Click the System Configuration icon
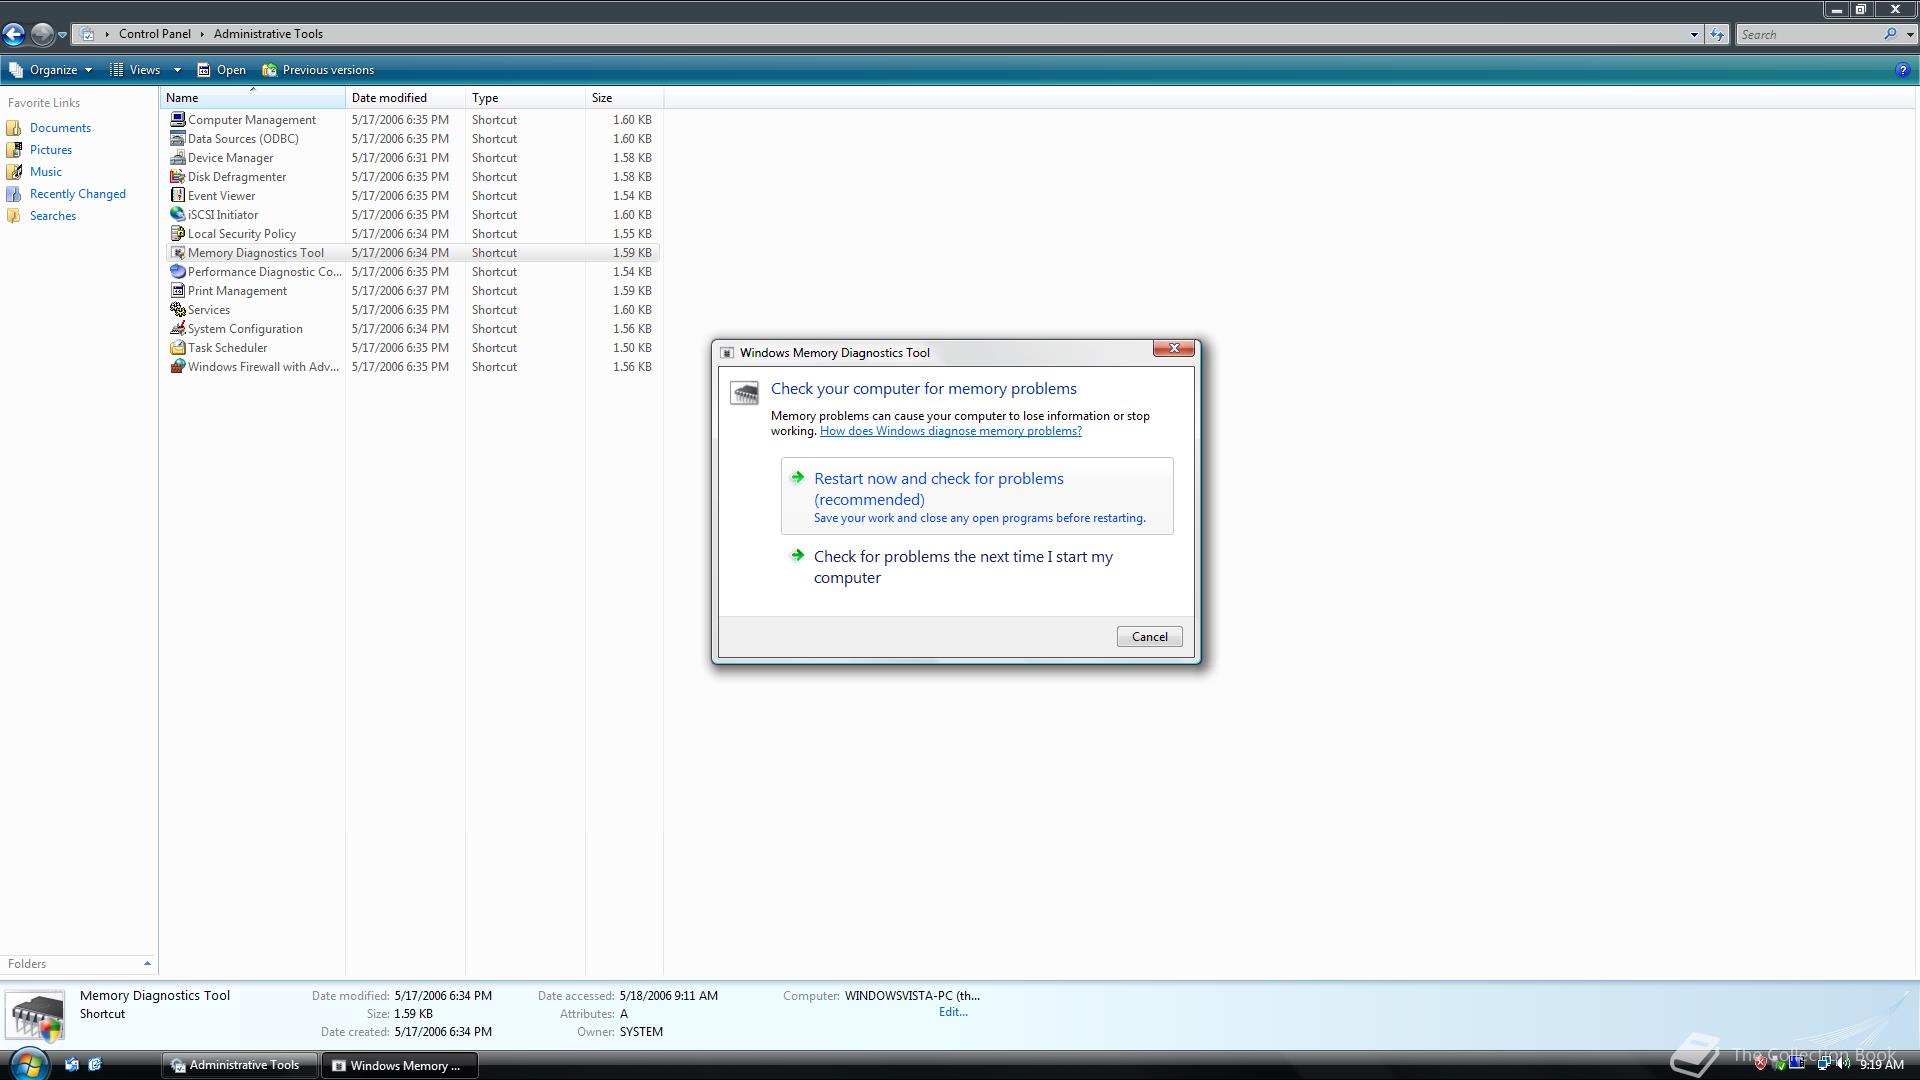 [x=178, y=328]
